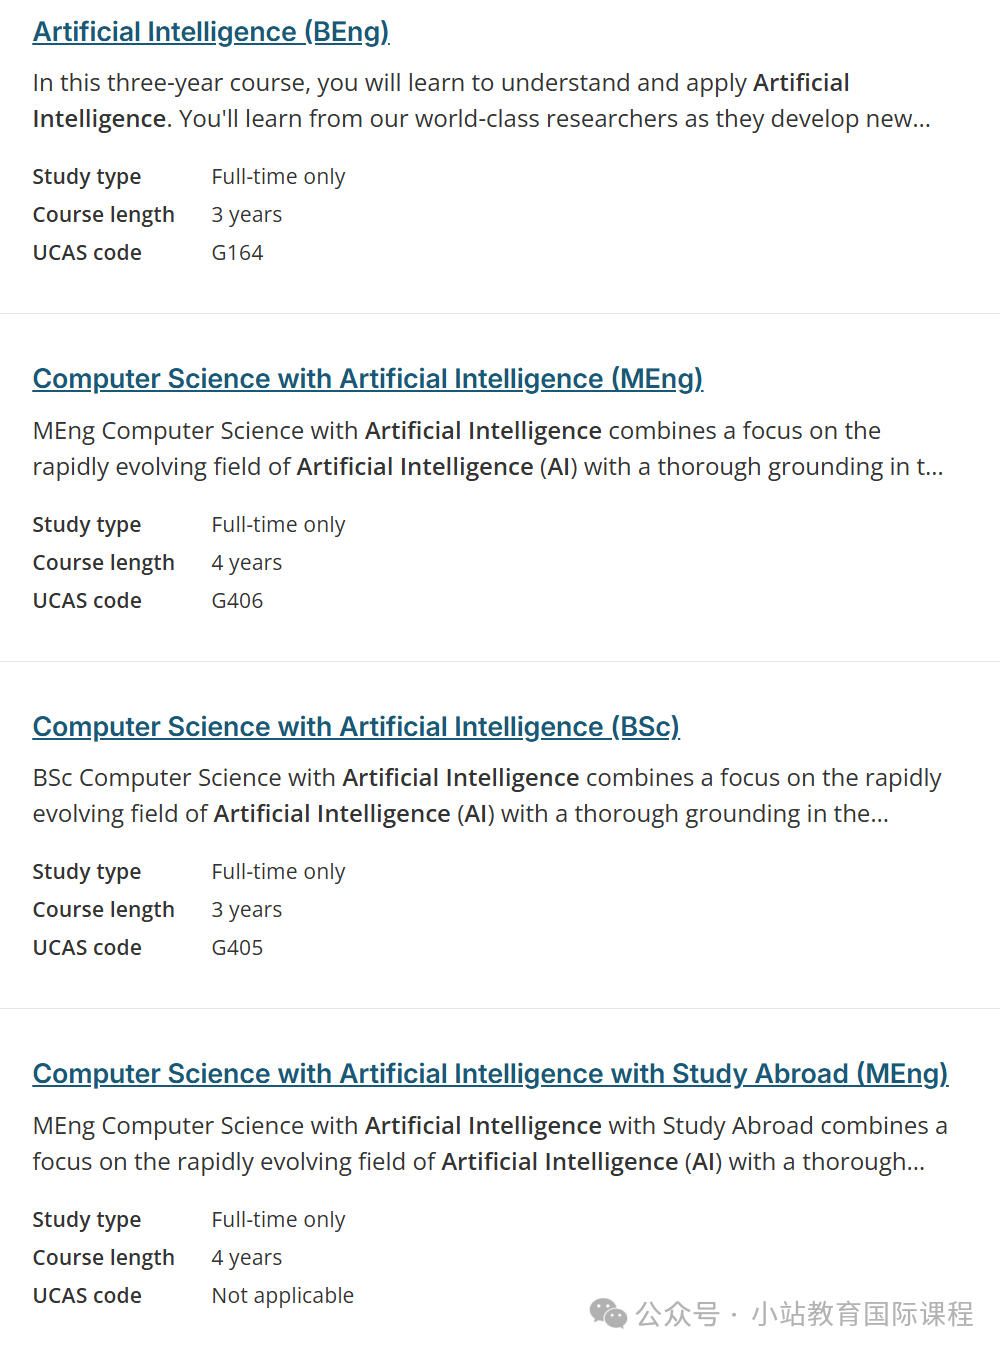Click the 'UCAS code' label above G405's row neighbor G406
This screenshot has height=1354, width=1005.
coord(87,601)
